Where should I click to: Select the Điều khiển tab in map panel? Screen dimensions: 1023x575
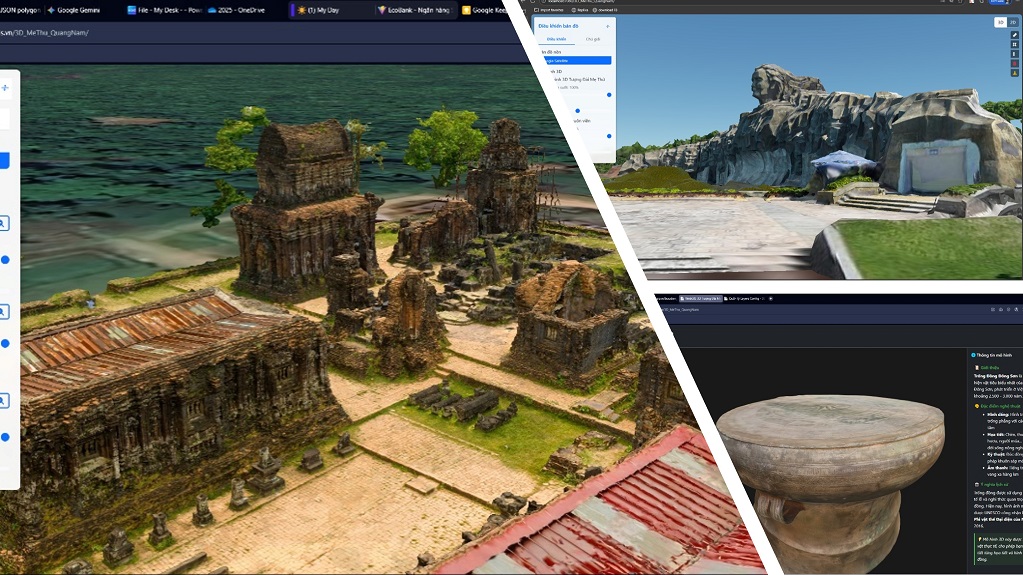557,39
